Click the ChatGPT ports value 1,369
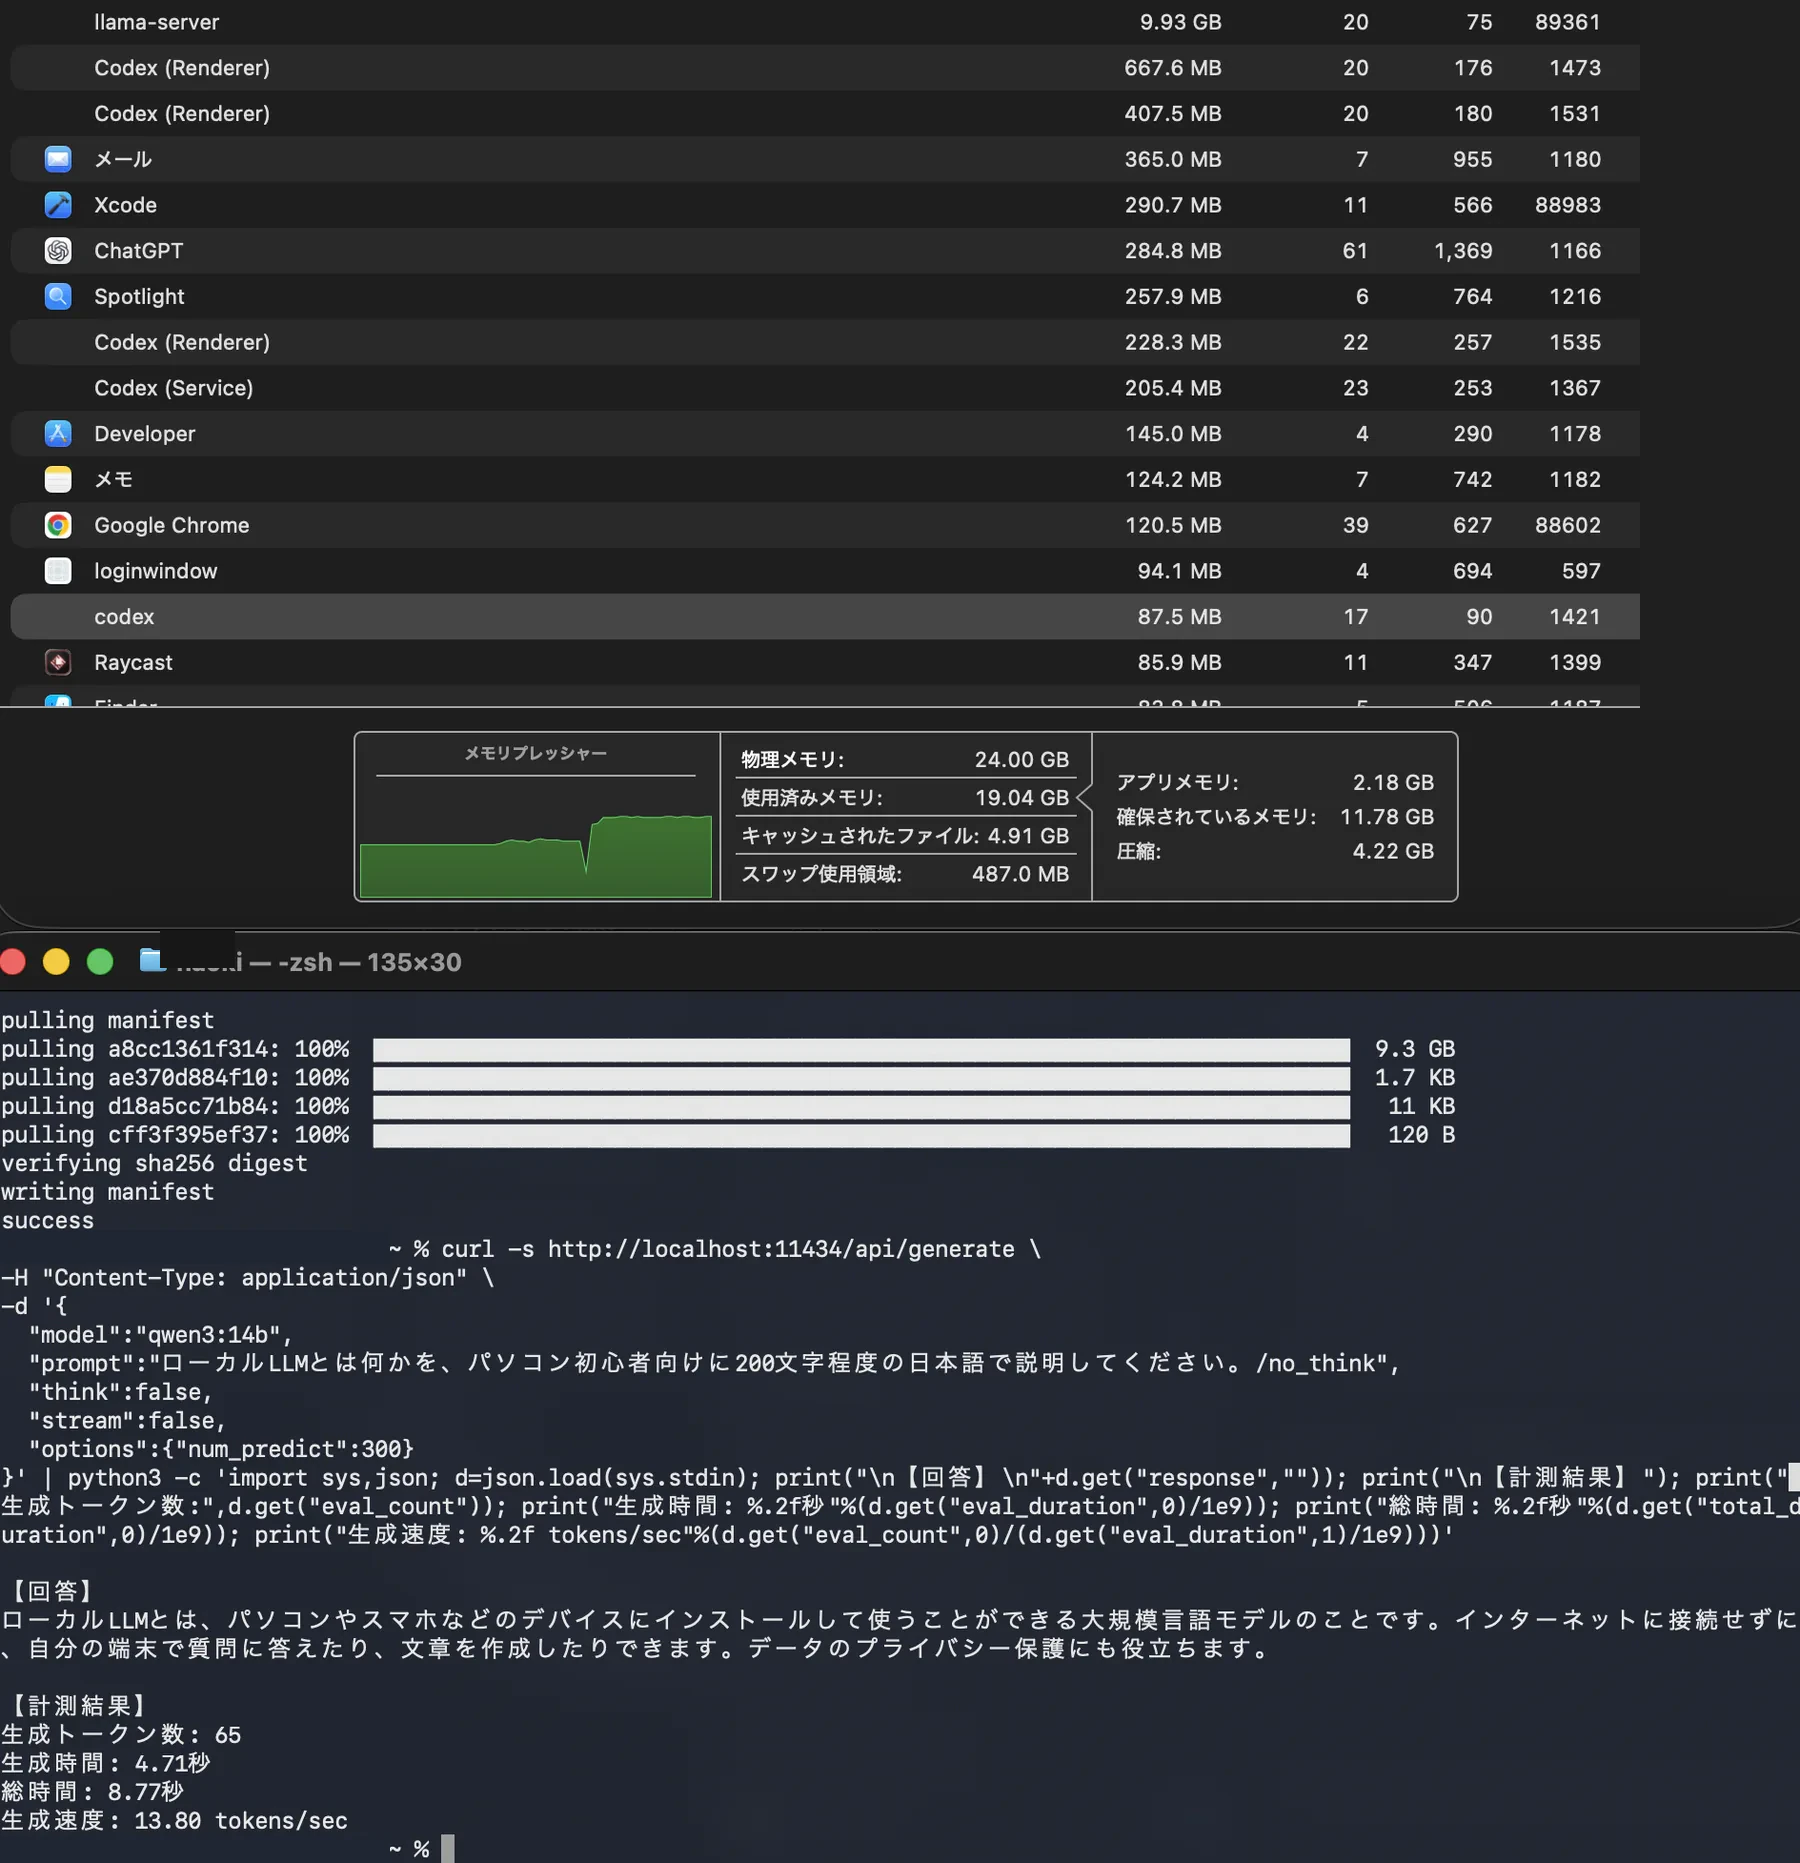 tap(1463, 251)
